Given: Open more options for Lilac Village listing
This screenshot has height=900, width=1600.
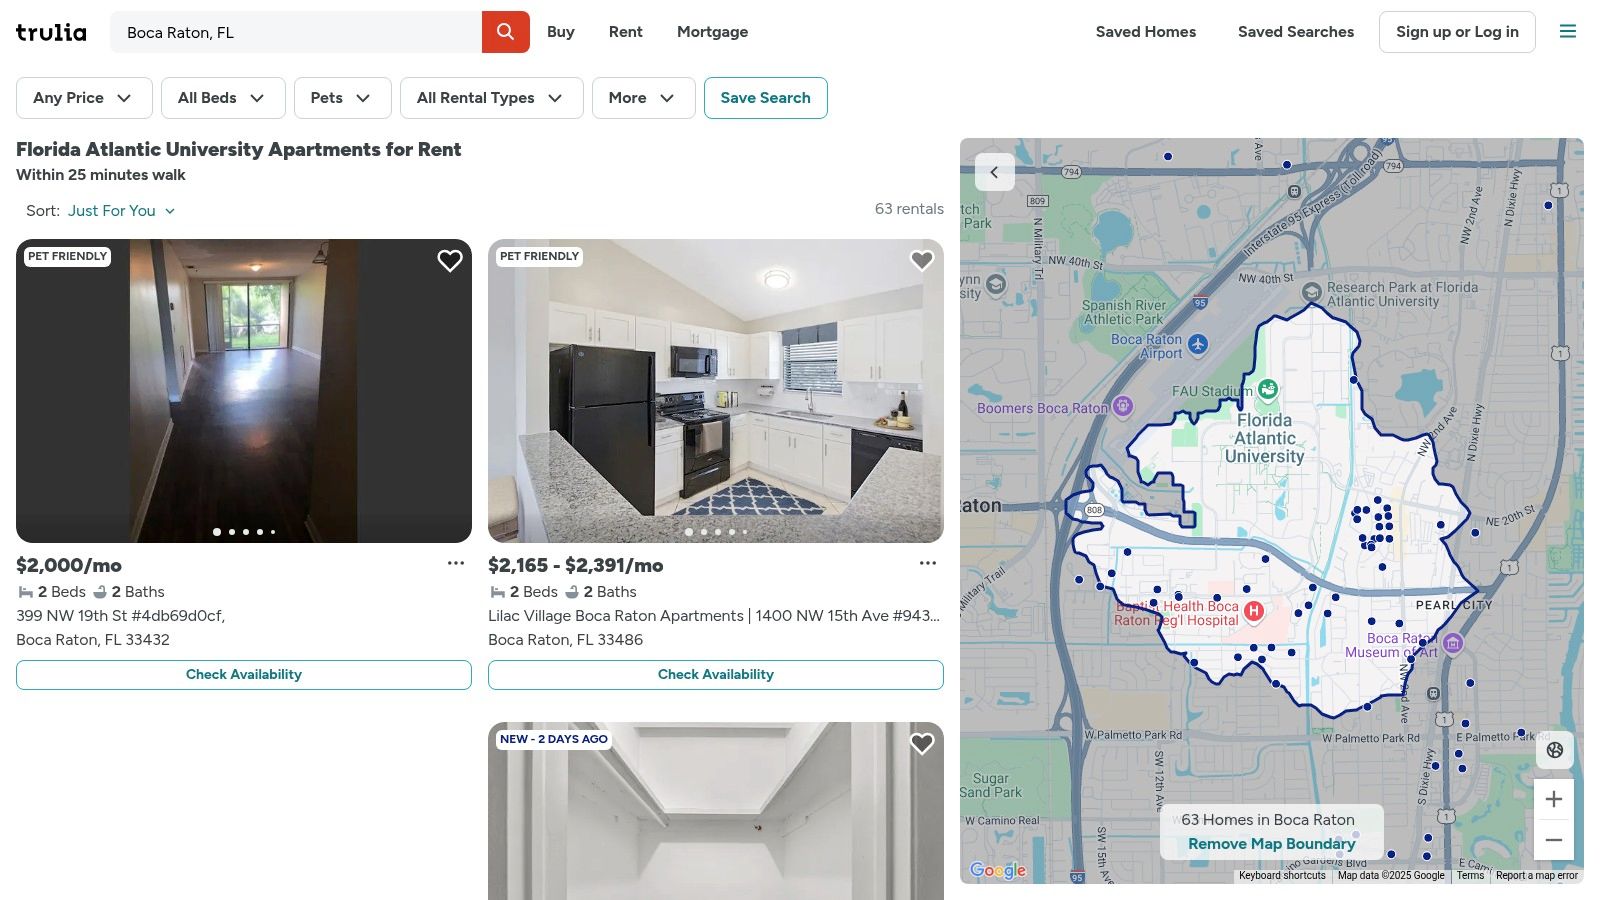Looking at the screenshot, I should 928,563.
